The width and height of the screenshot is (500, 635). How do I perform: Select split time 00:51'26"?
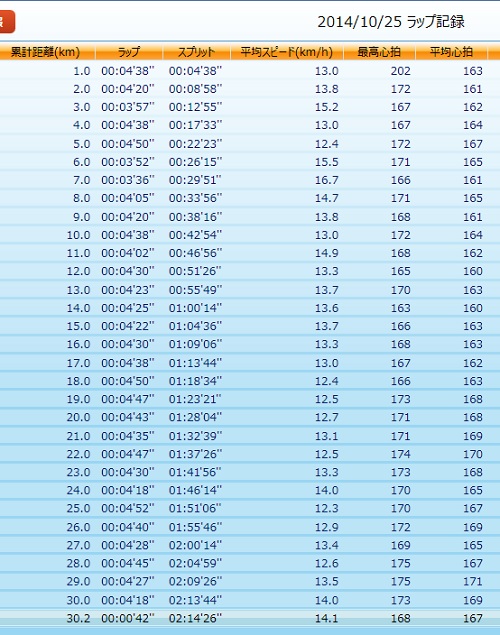pos(195,271)
